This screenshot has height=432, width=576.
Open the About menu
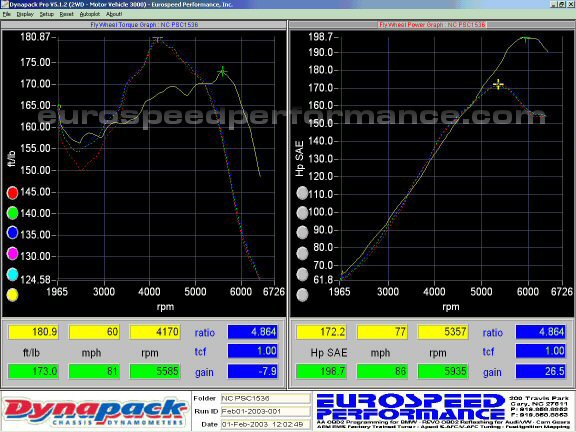pyautogui.click(x=114, y=14)
